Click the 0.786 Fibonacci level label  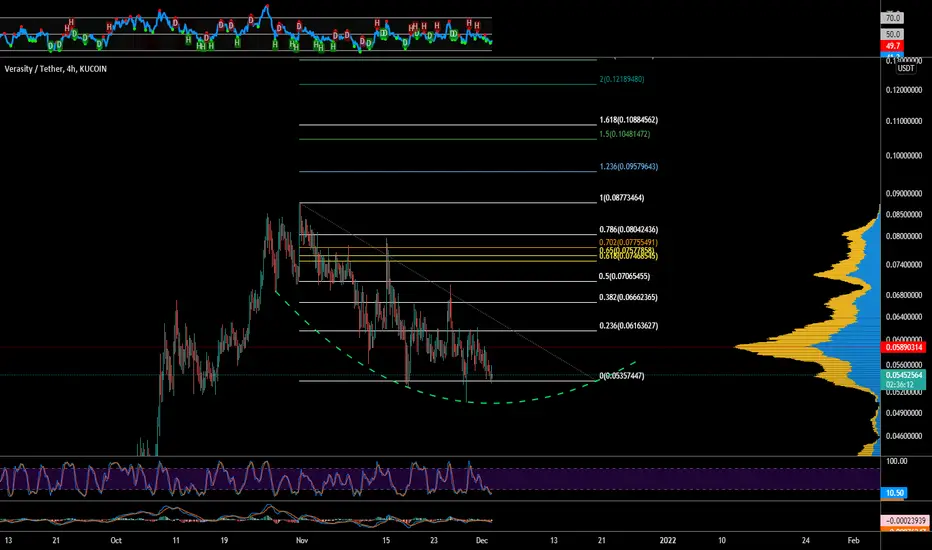[628, 230]
